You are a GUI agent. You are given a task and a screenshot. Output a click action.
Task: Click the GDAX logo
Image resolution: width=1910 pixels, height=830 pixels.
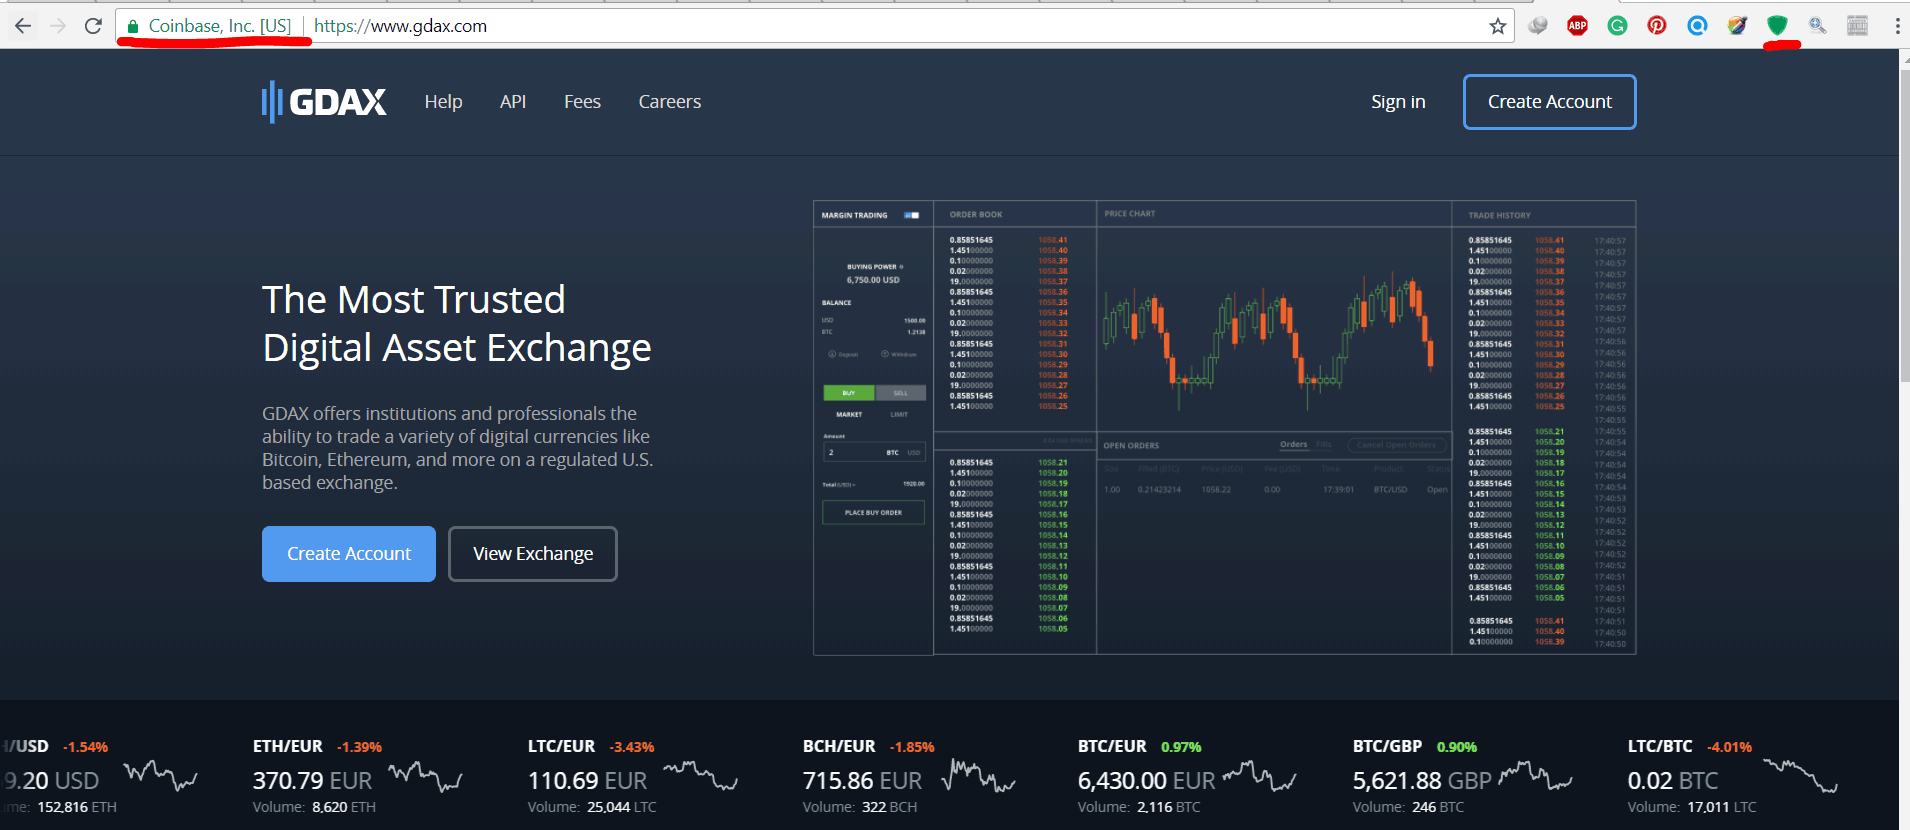324,102
